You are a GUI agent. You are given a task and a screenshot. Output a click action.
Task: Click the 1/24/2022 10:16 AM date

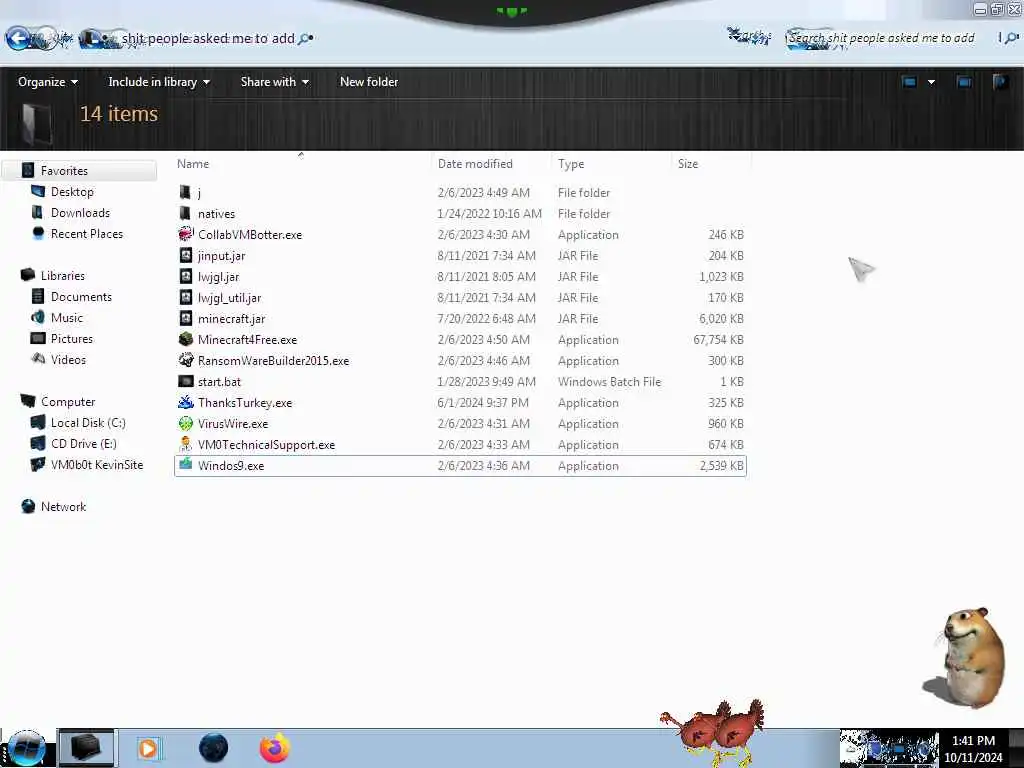point(490,214)
